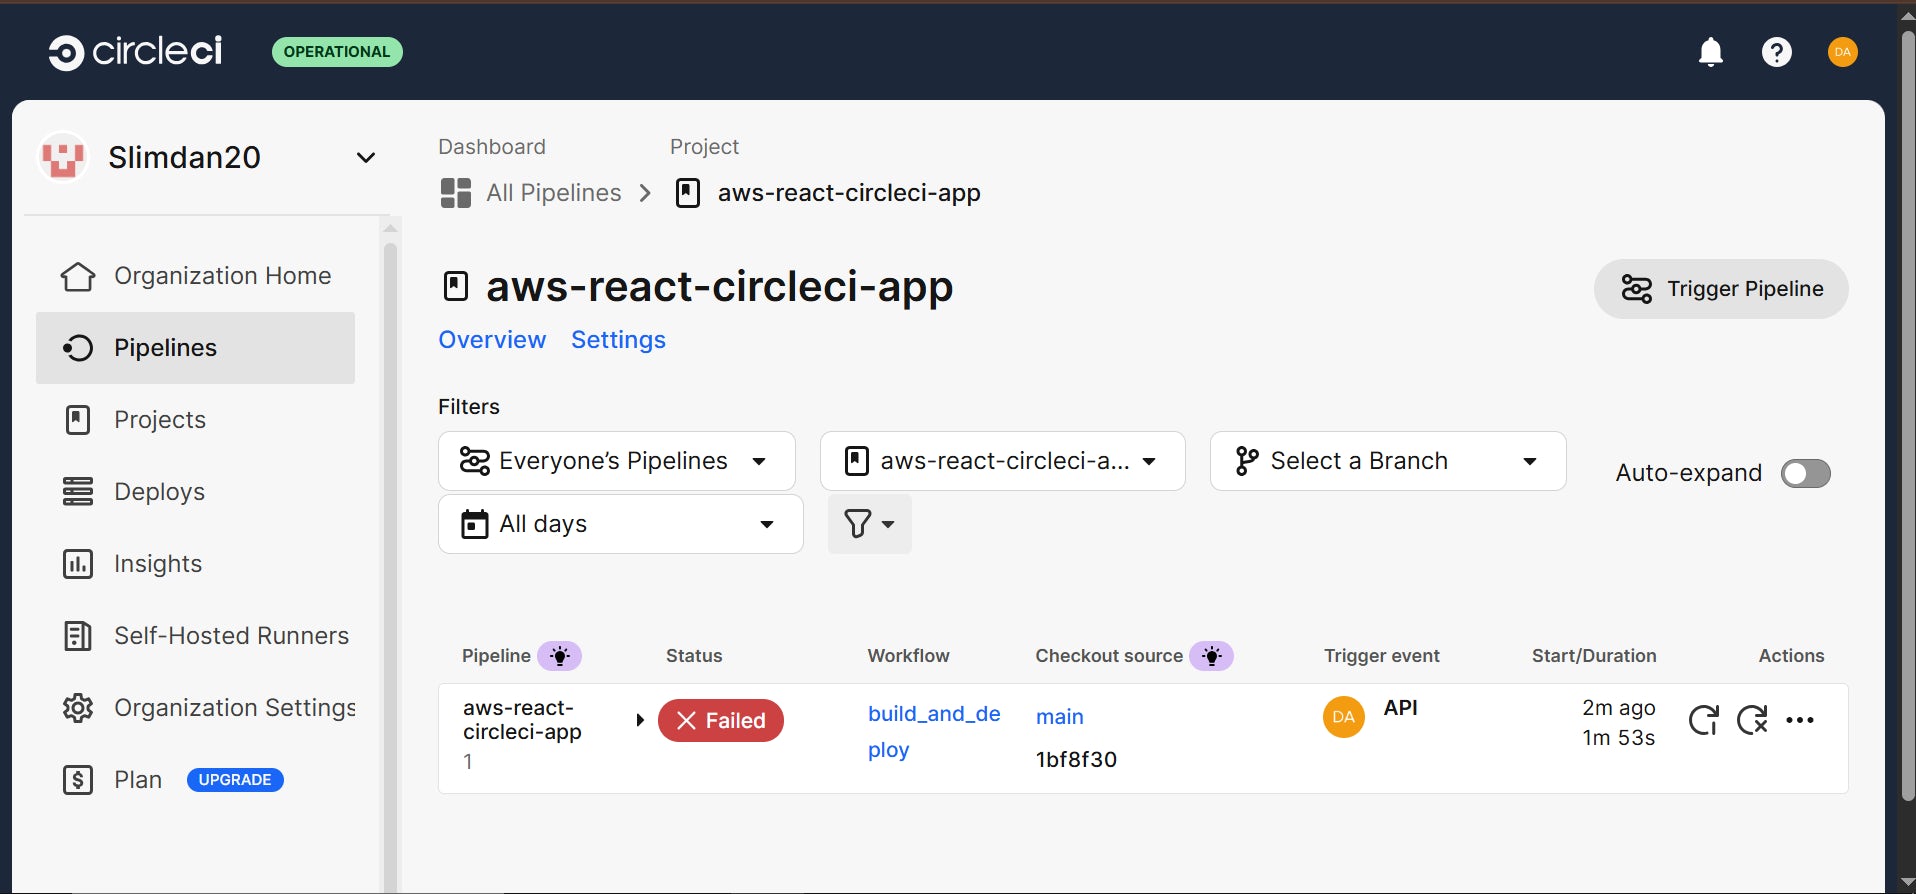The width and height of the screenshot is (1916, 894).
Task: Click the API trigger event text
Action: click(1400, 708)
